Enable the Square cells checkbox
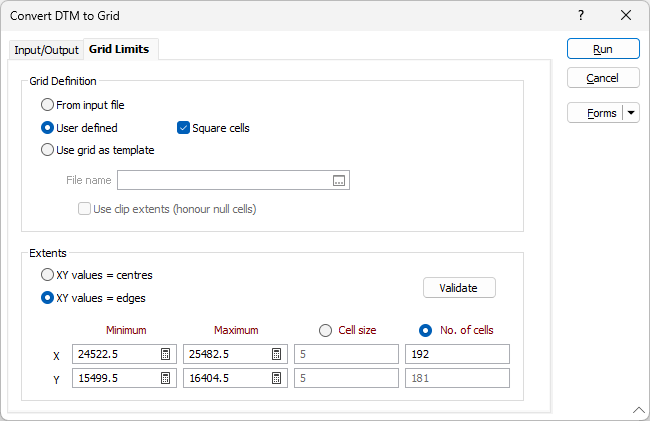650x421 pixels. pos(184,128)
